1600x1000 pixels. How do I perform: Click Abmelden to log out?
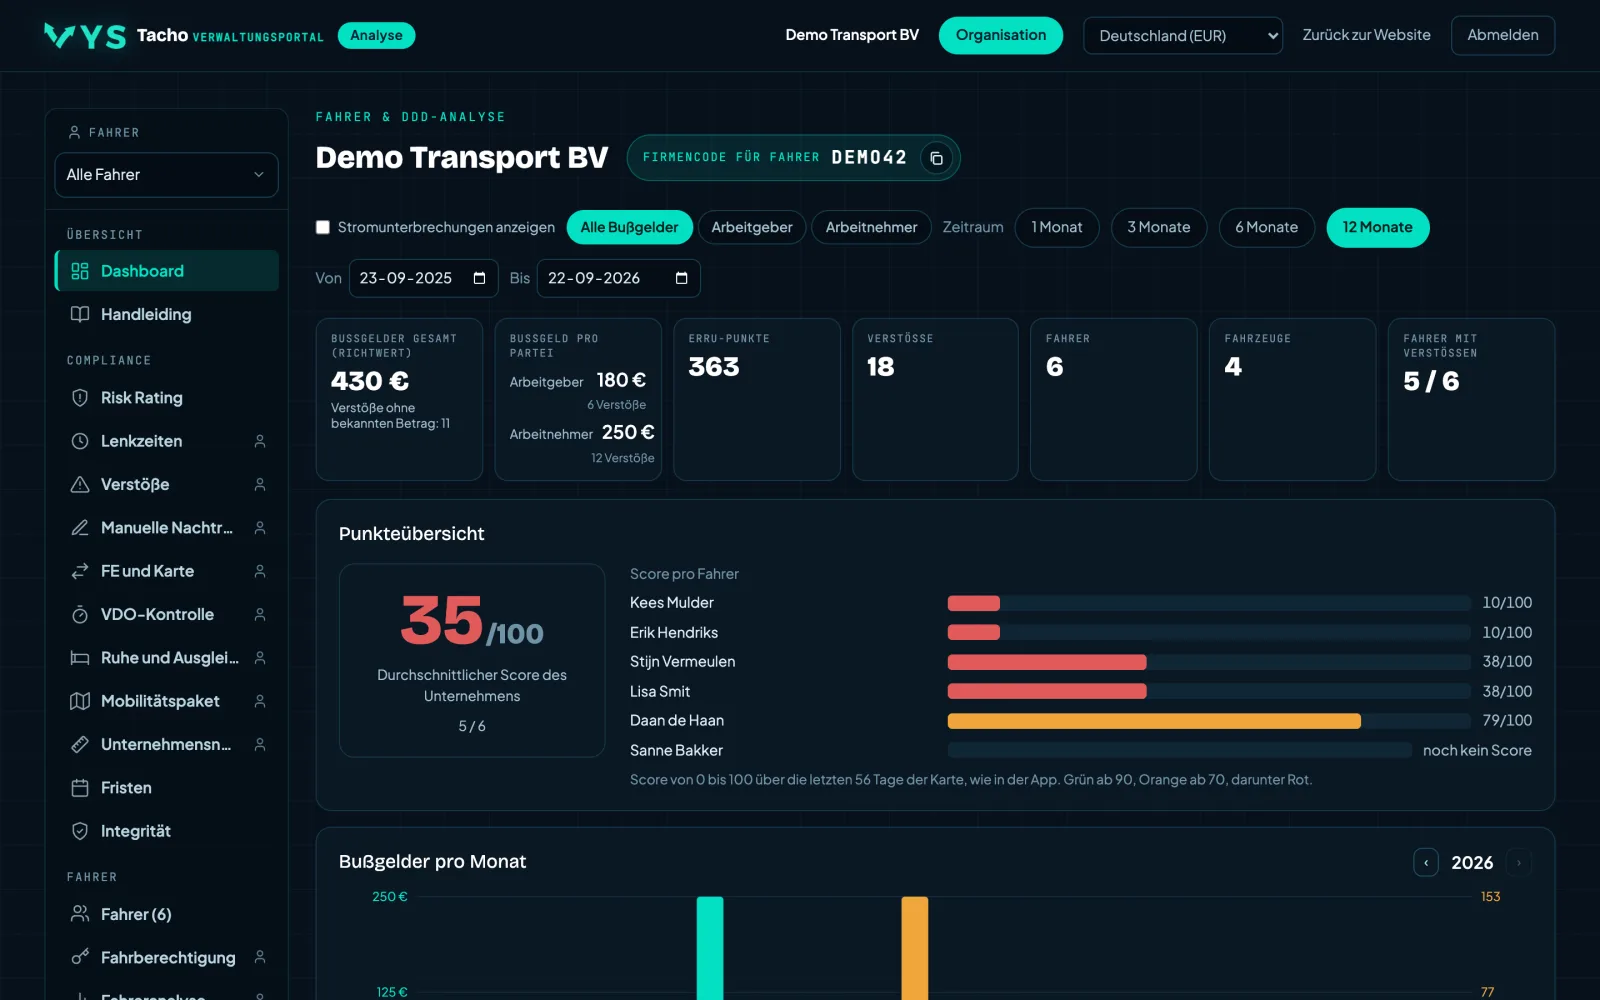(1503, 35)
